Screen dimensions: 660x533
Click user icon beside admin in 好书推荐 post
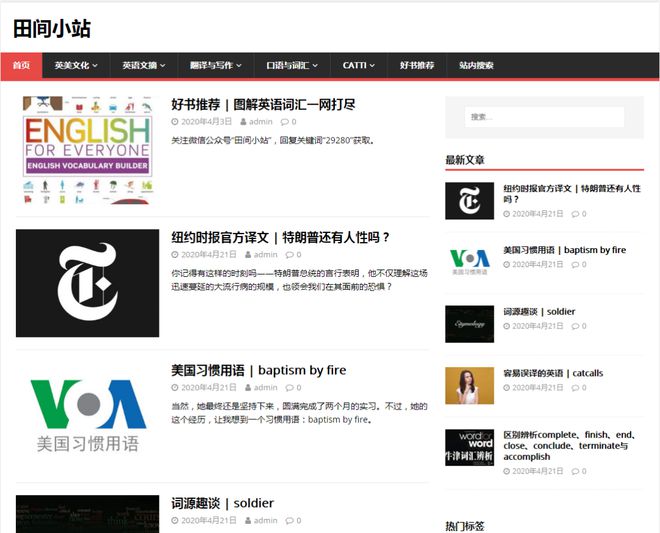pos(243,122)
